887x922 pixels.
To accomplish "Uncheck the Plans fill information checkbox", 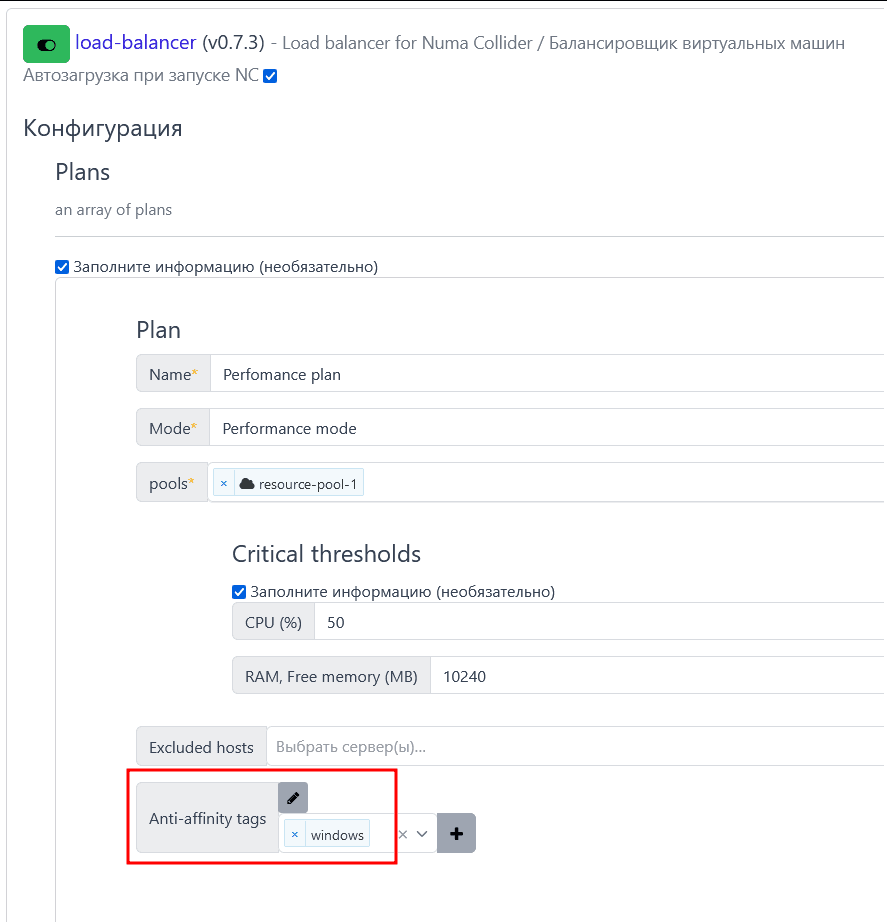I will click(x=63, y=267).
